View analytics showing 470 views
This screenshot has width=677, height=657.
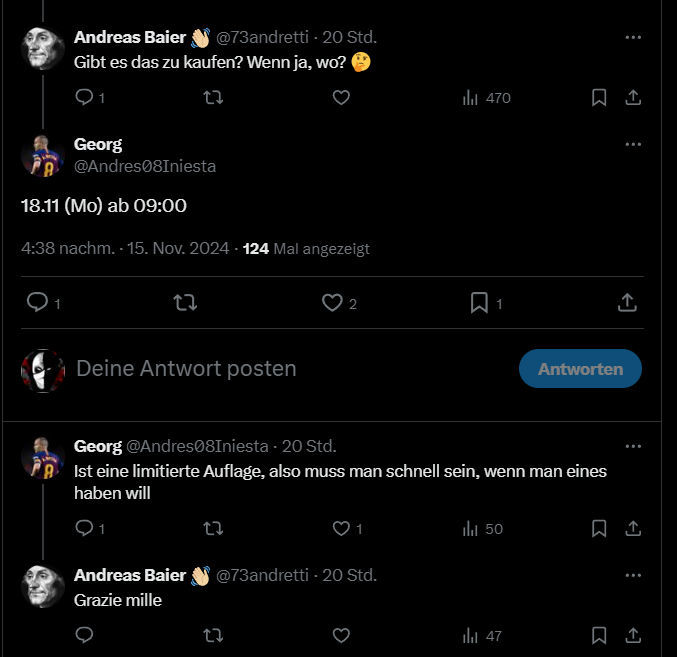[x=486, y=98]
